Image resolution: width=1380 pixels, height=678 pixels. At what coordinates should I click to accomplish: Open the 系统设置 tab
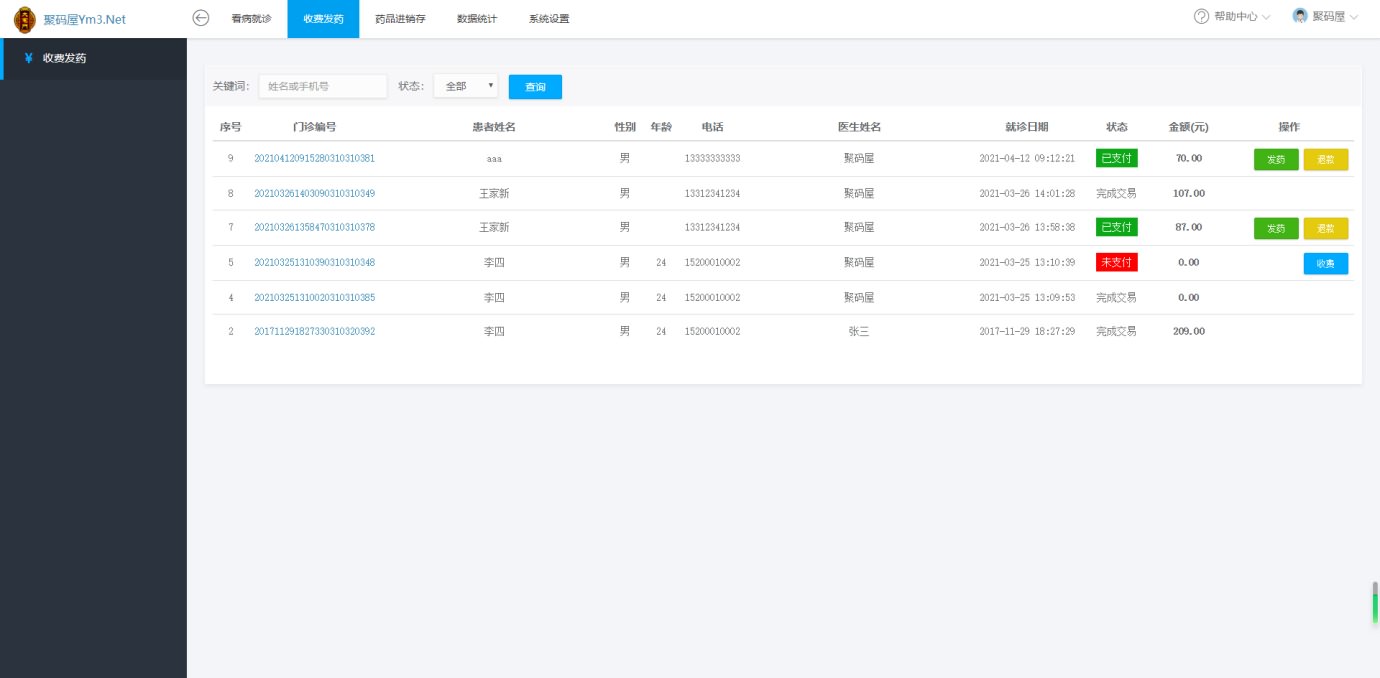pyautogui.click(x=549, y=19)
